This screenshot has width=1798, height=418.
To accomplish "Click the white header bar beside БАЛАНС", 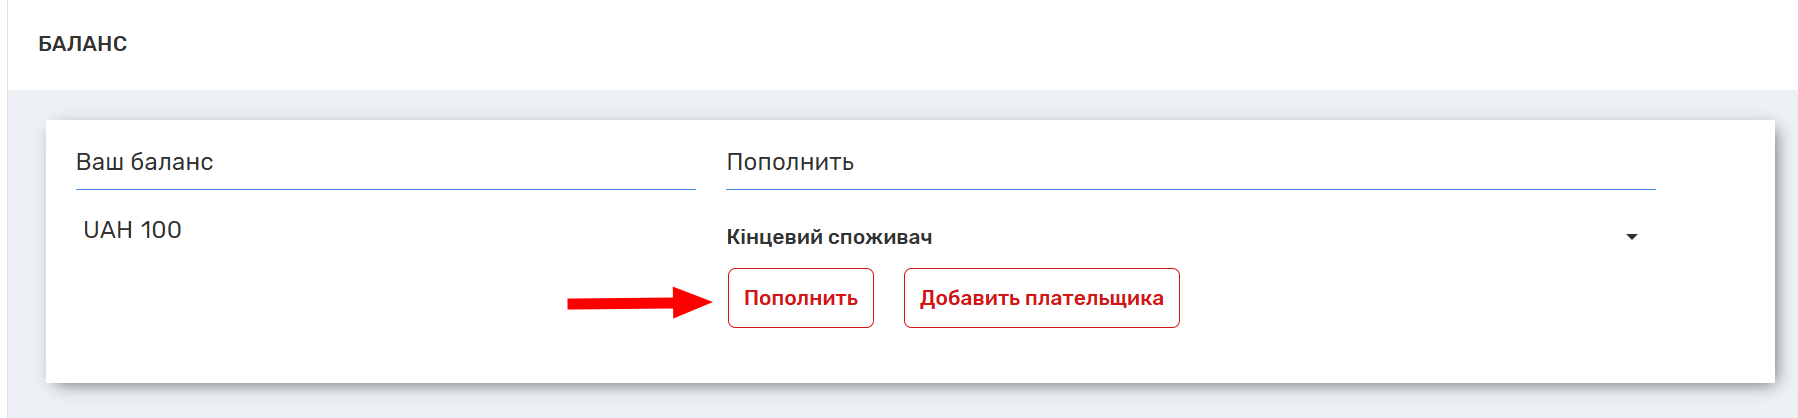I will 900,44.
